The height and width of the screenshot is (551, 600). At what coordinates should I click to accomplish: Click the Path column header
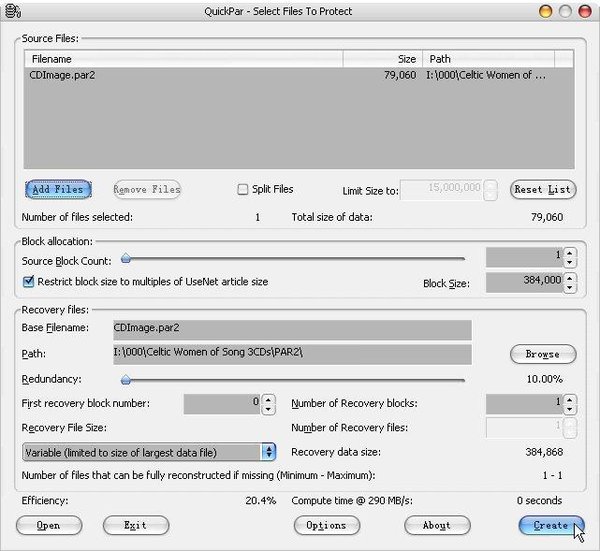click(488, 59)
